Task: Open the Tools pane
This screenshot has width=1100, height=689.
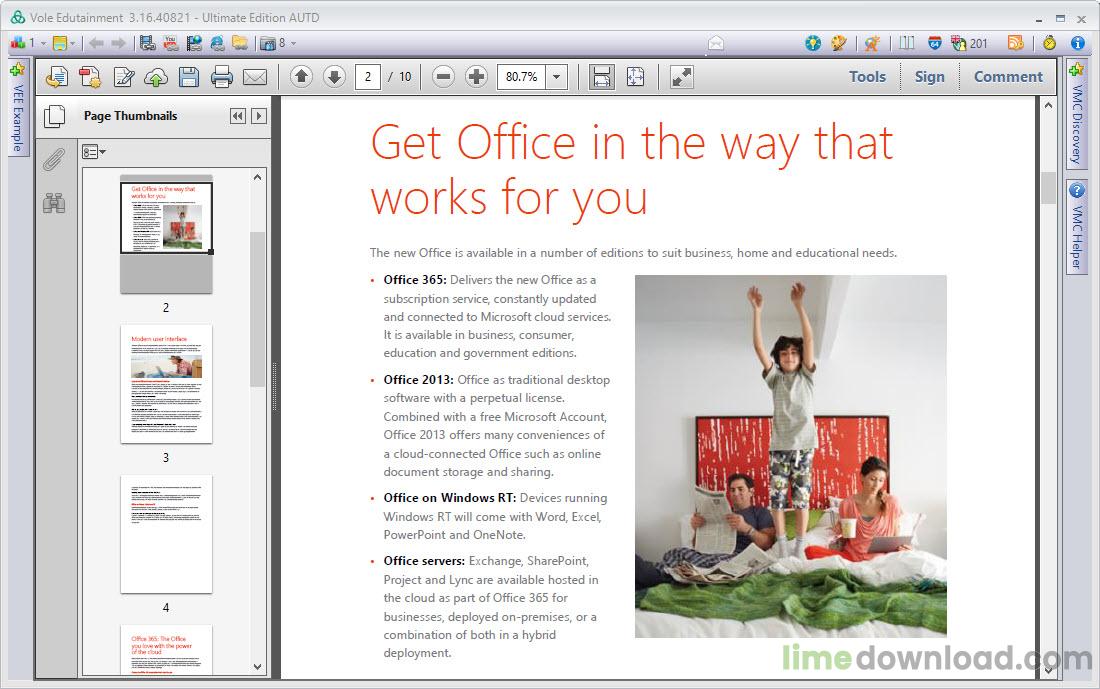Action: pyautogui.click(x=867, y=76)
